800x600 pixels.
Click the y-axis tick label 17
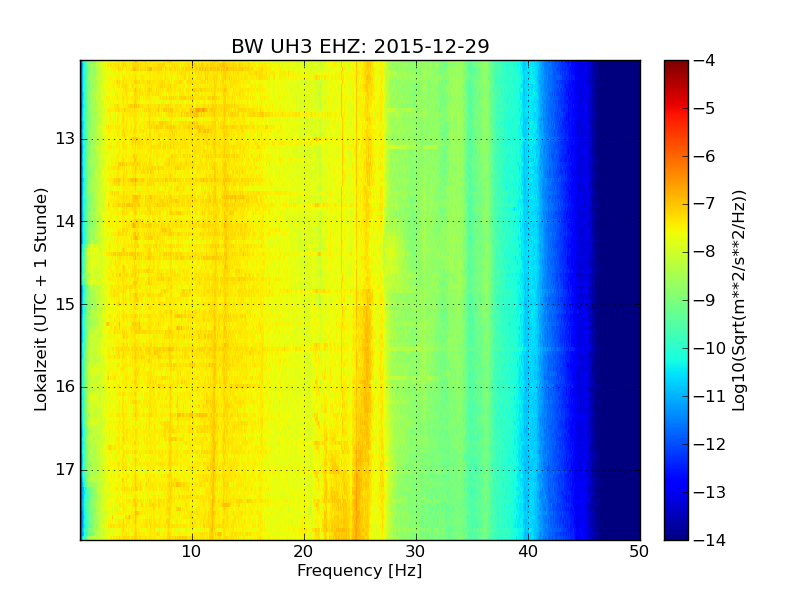(x=65, y=469)
